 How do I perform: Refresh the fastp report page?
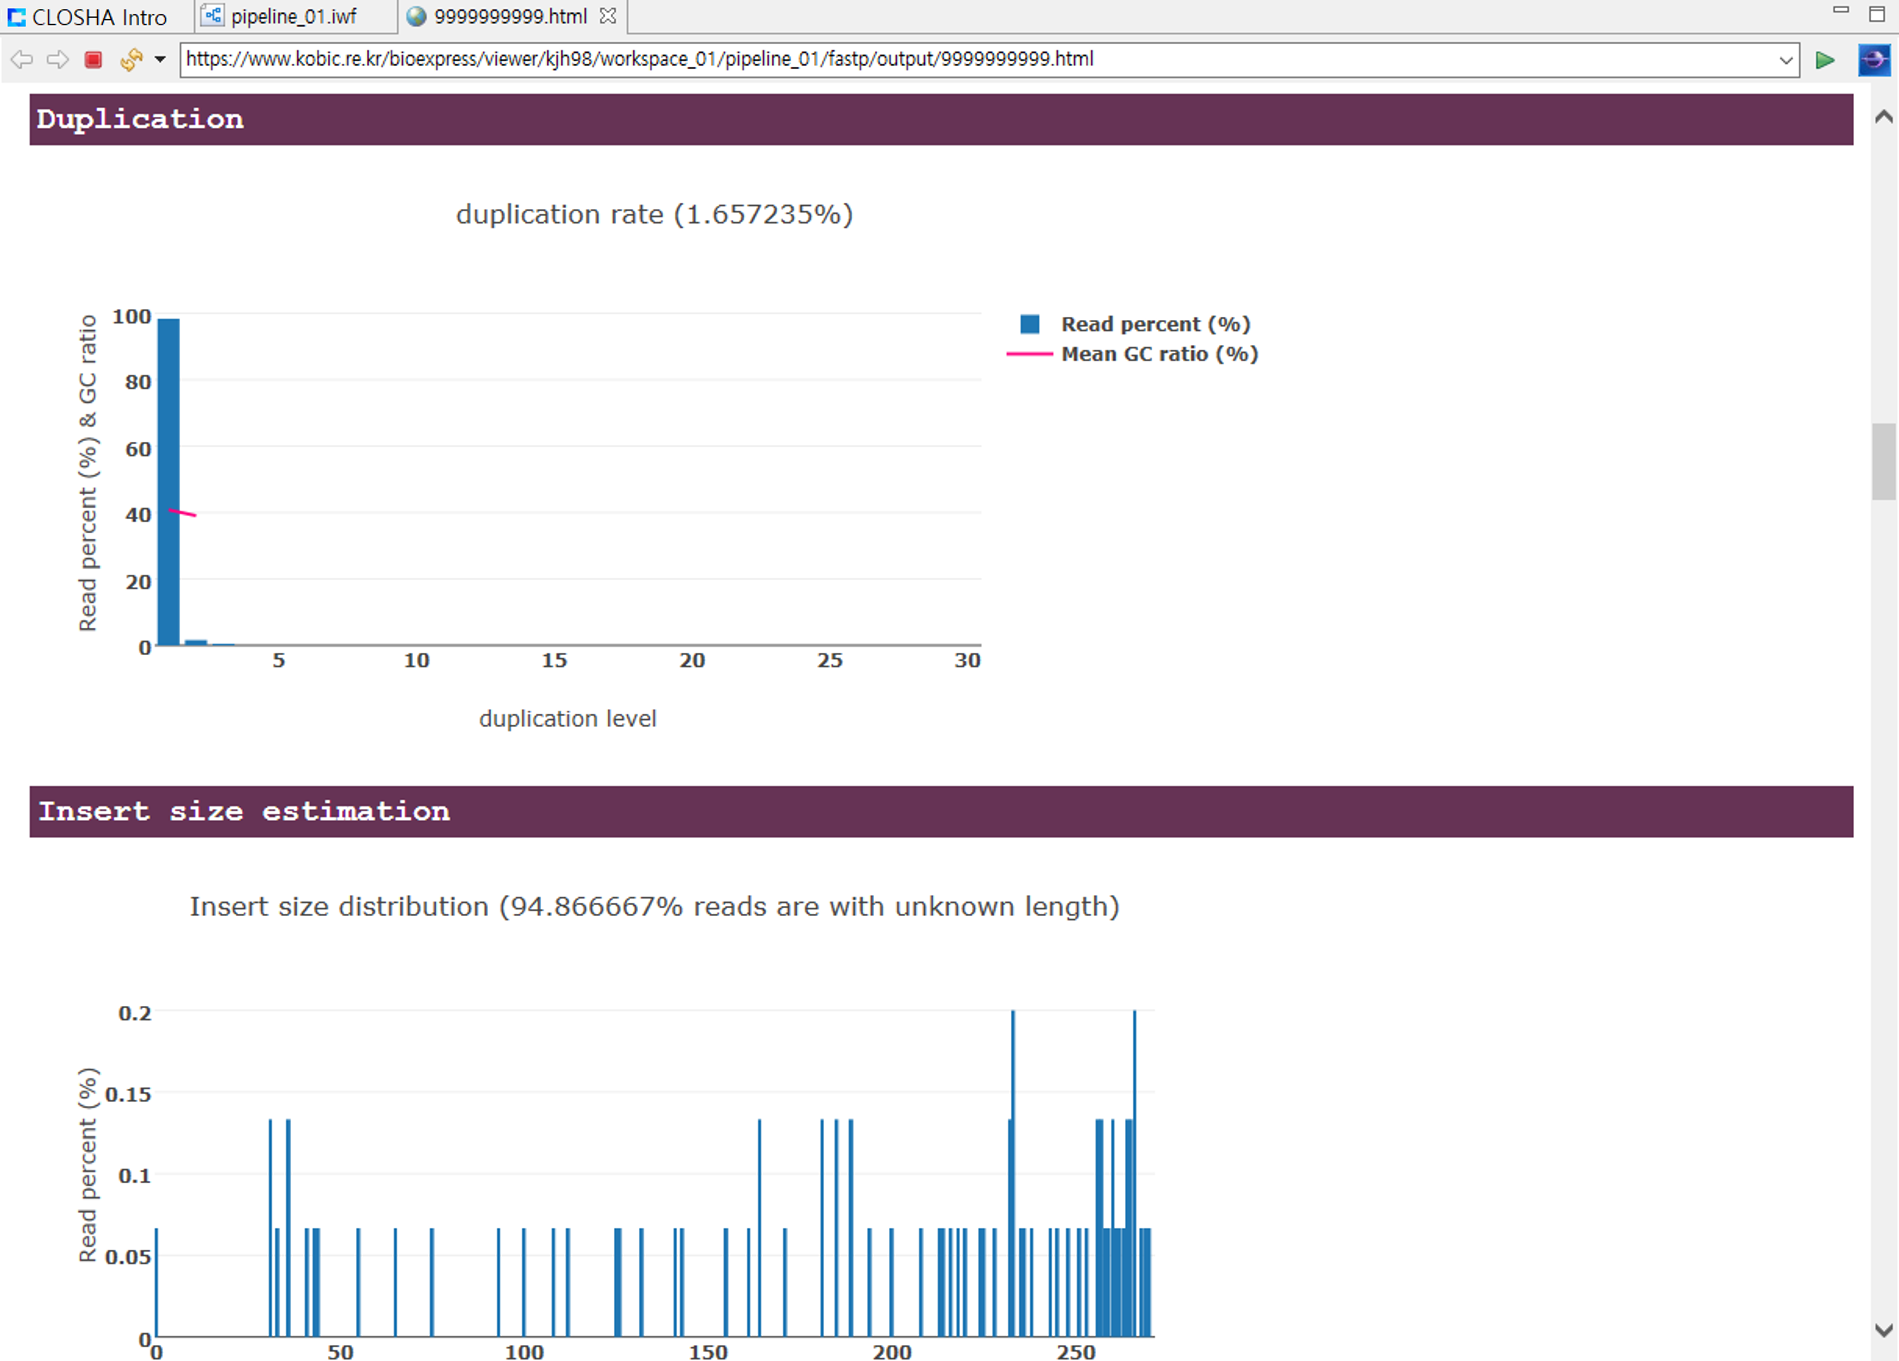pos(131,60)
